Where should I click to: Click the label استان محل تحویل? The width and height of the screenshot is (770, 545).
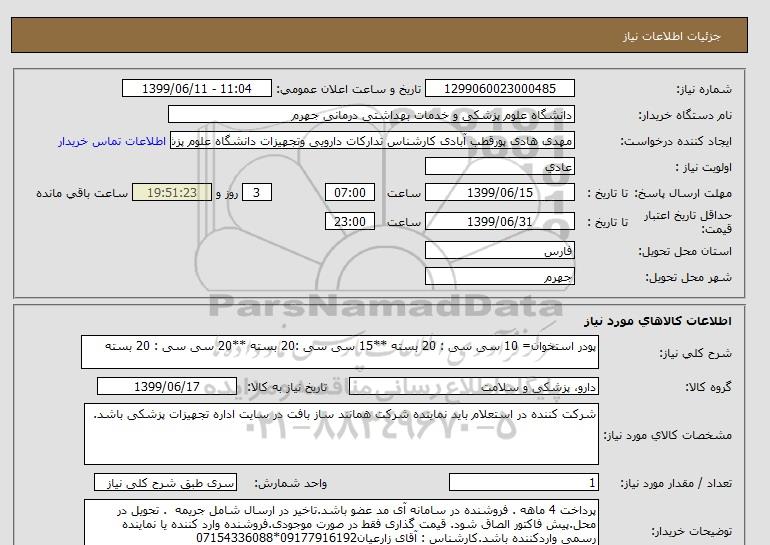point(685,251)
